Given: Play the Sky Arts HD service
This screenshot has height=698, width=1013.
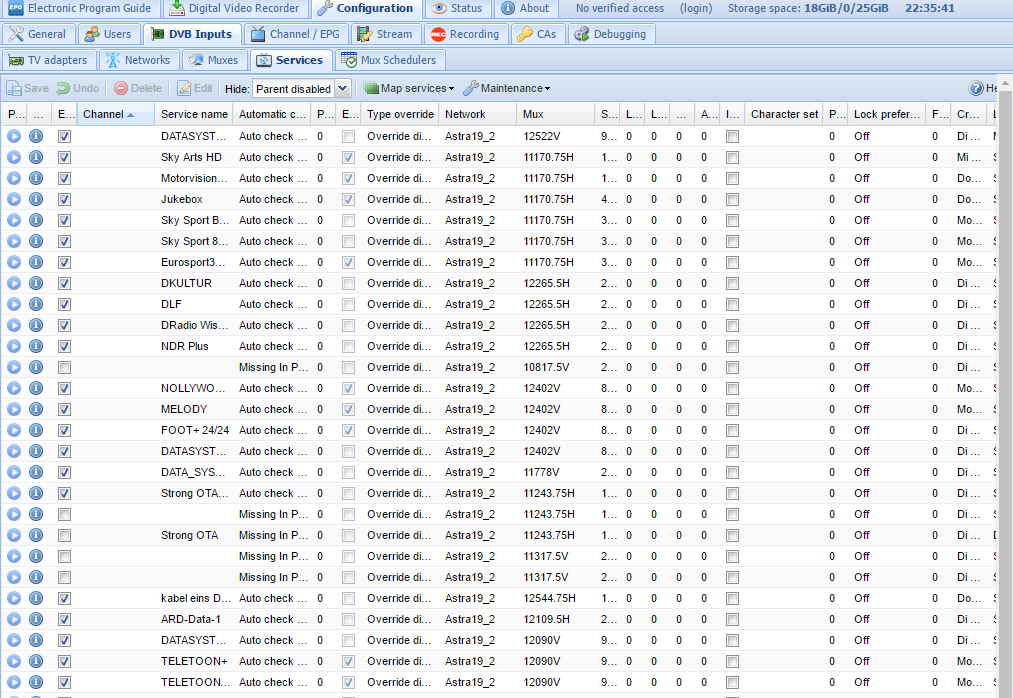Looking at the screenshot, I should coord(14,157).
